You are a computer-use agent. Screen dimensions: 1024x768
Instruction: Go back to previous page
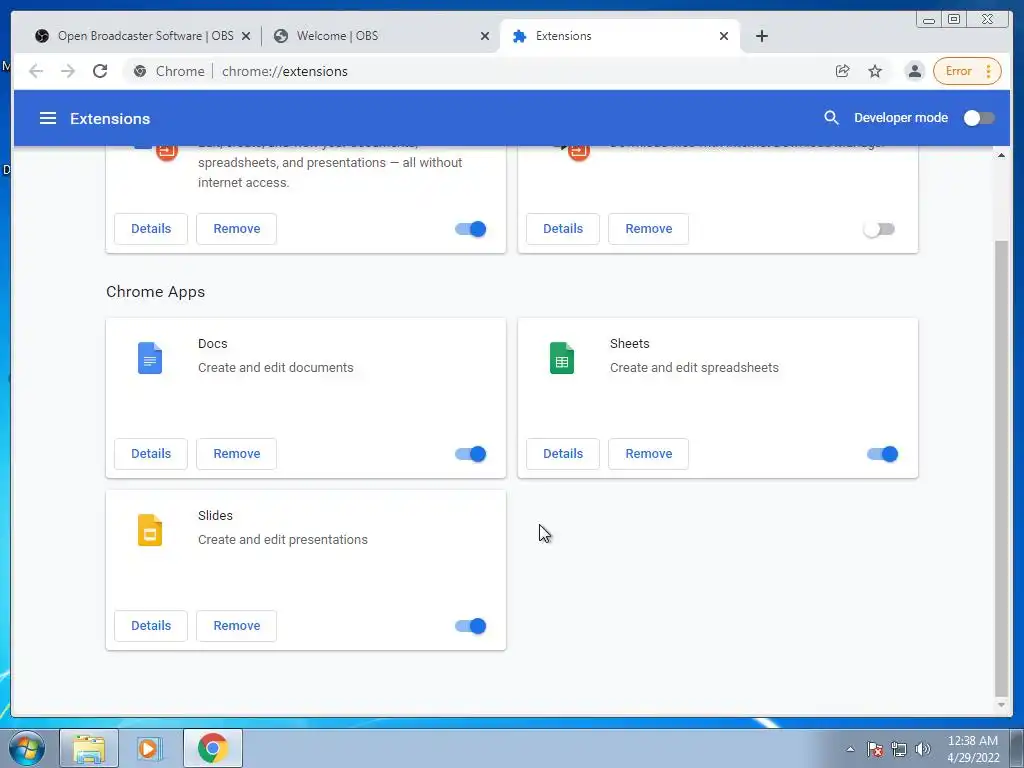coord(36,71)
